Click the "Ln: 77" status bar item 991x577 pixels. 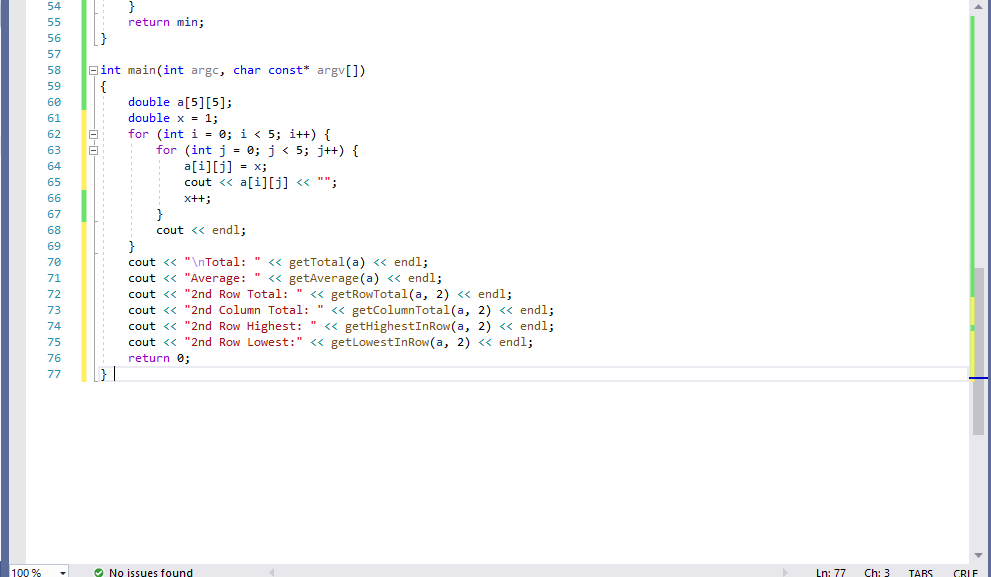tap(831, 572)
